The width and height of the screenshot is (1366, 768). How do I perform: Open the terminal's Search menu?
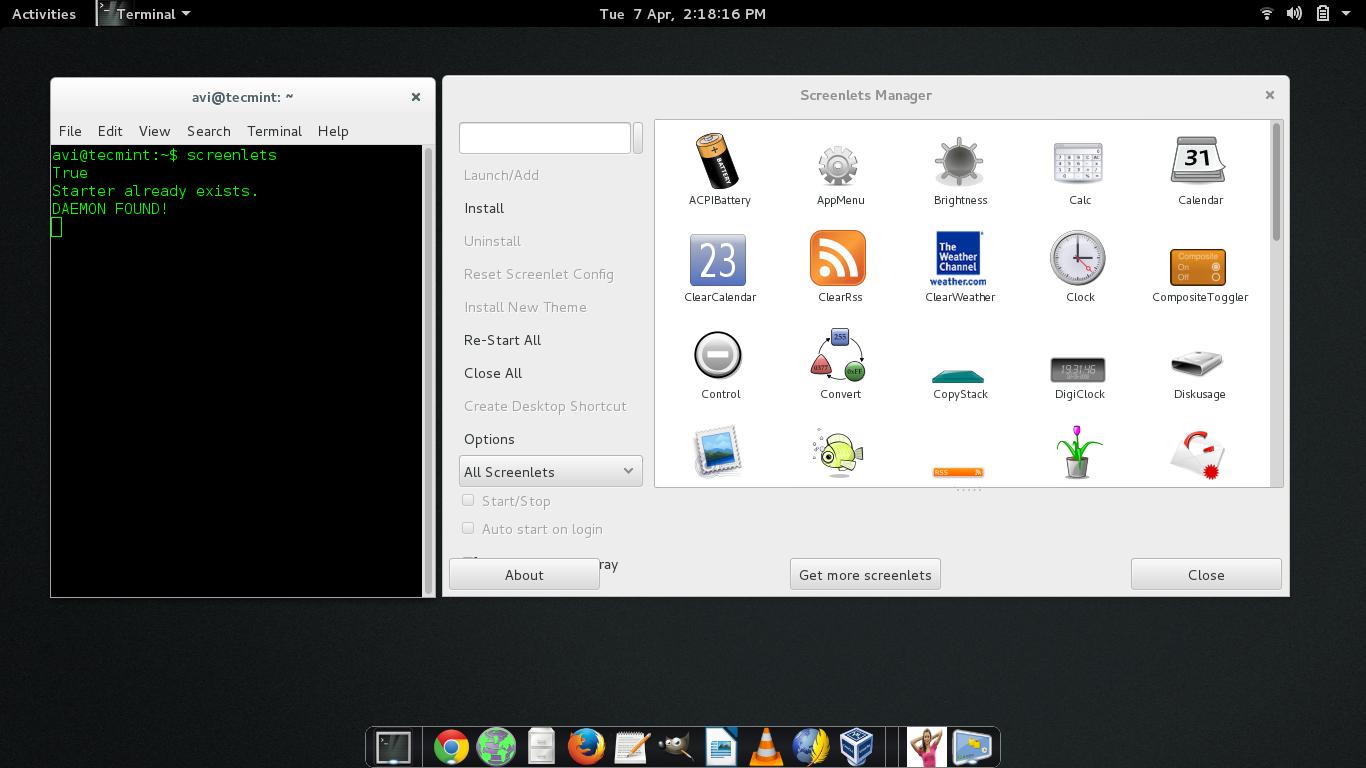208,131
